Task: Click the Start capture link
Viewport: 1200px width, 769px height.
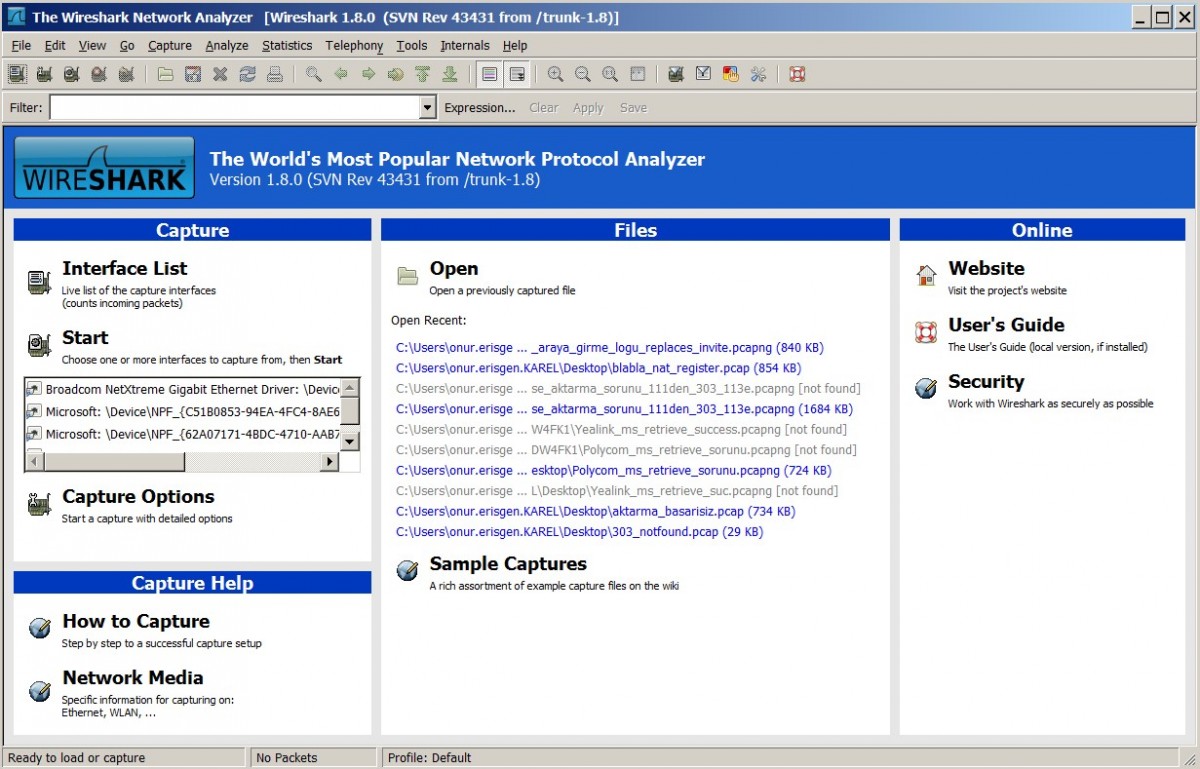Action: [x=85, y=338]
